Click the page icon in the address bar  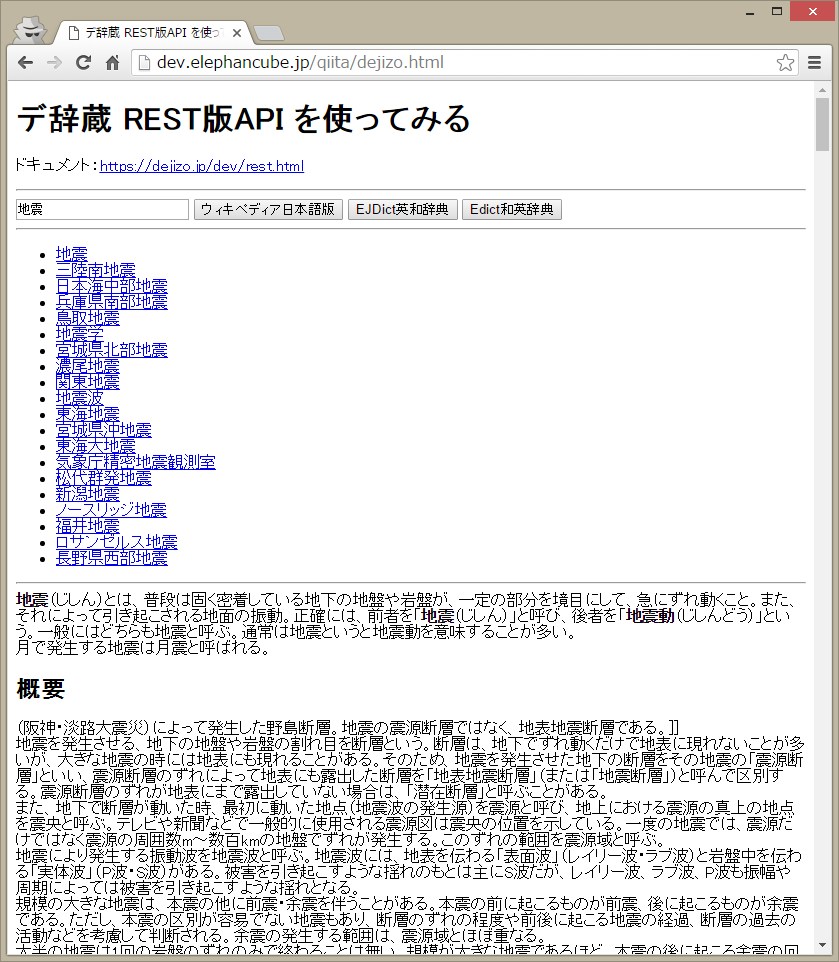click(145, 61)
